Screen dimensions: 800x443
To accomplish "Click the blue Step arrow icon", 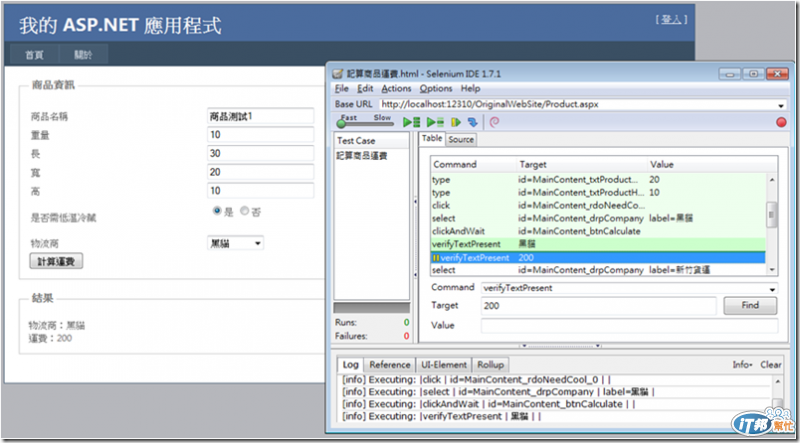I will pos(472,122).
